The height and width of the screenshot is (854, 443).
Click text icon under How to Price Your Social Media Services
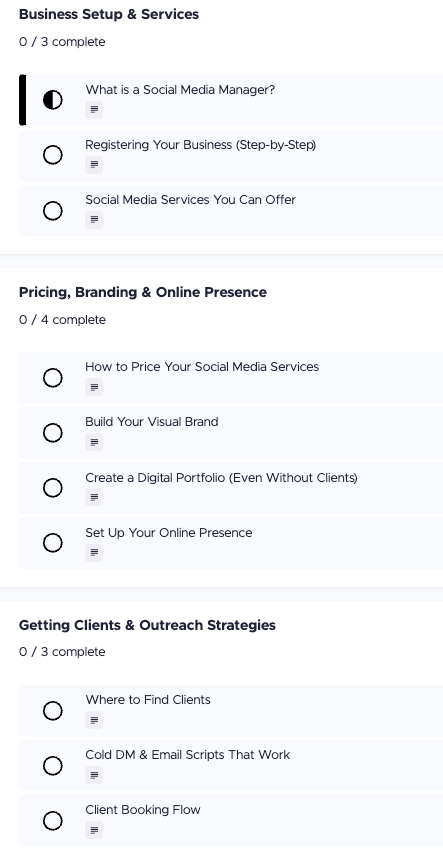[x=94, y=387]
